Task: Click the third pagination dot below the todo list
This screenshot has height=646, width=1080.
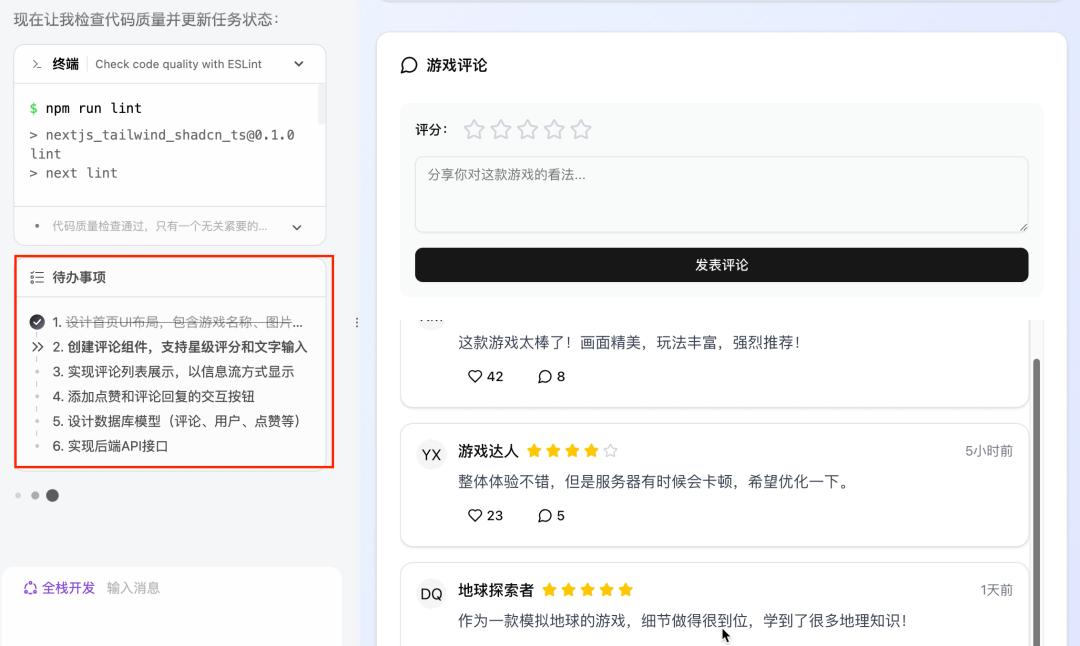Action: (53, 495)
